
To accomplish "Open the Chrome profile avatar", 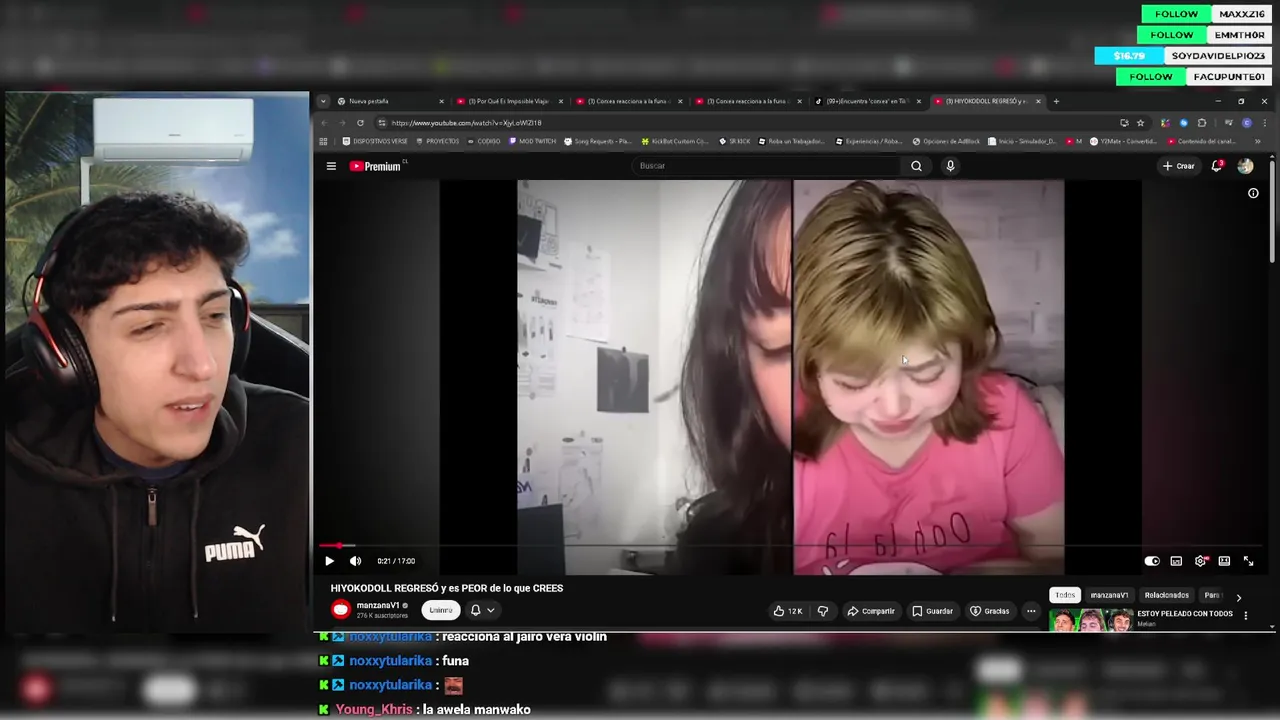I will click(x=1246, y=123).
